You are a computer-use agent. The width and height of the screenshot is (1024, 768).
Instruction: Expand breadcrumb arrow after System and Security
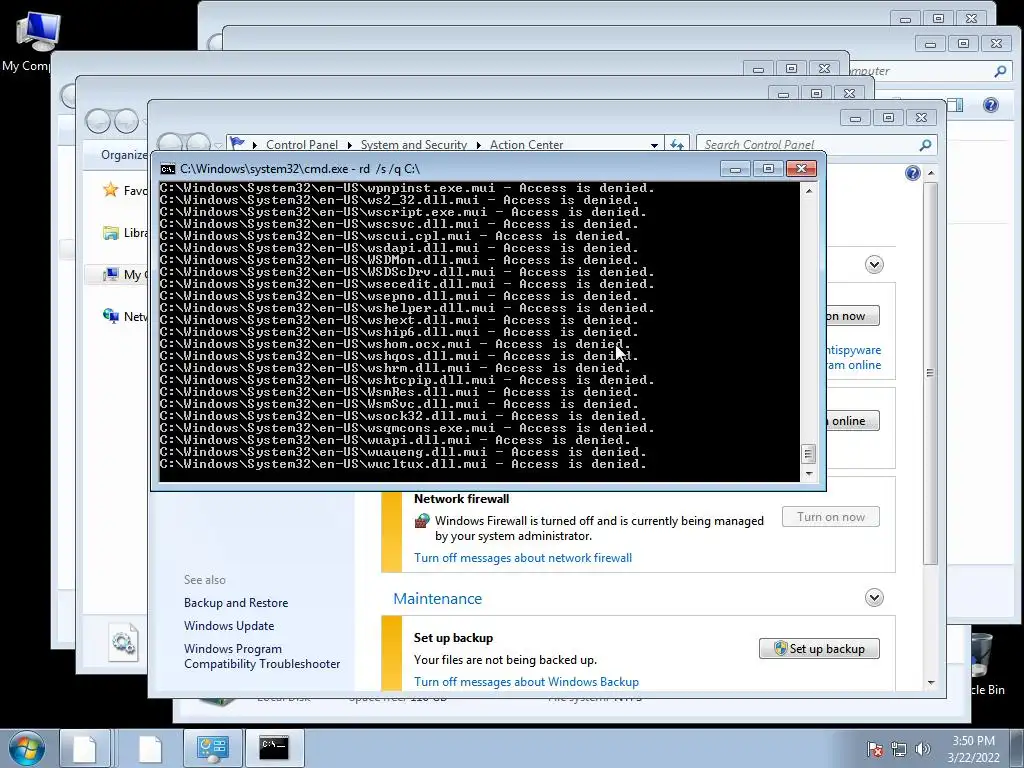479,145
